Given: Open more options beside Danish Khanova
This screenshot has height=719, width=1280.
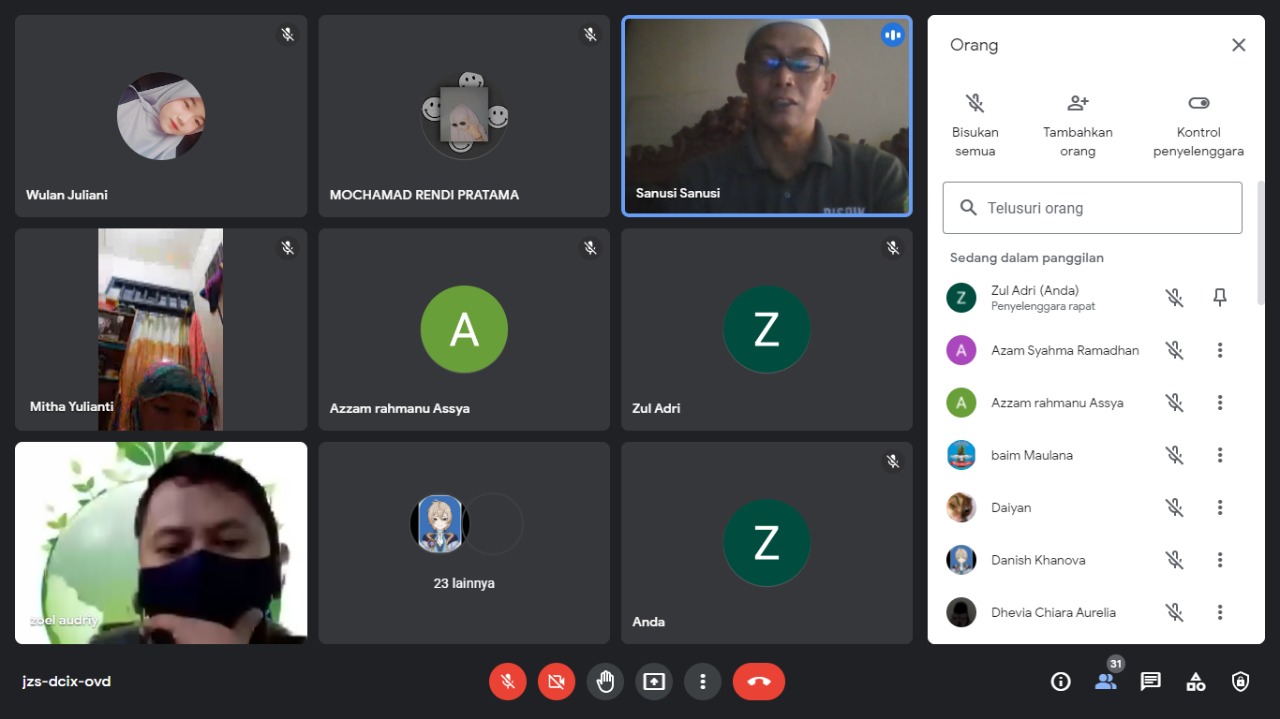Looking at the screenshot, I should pos(1219,560).
